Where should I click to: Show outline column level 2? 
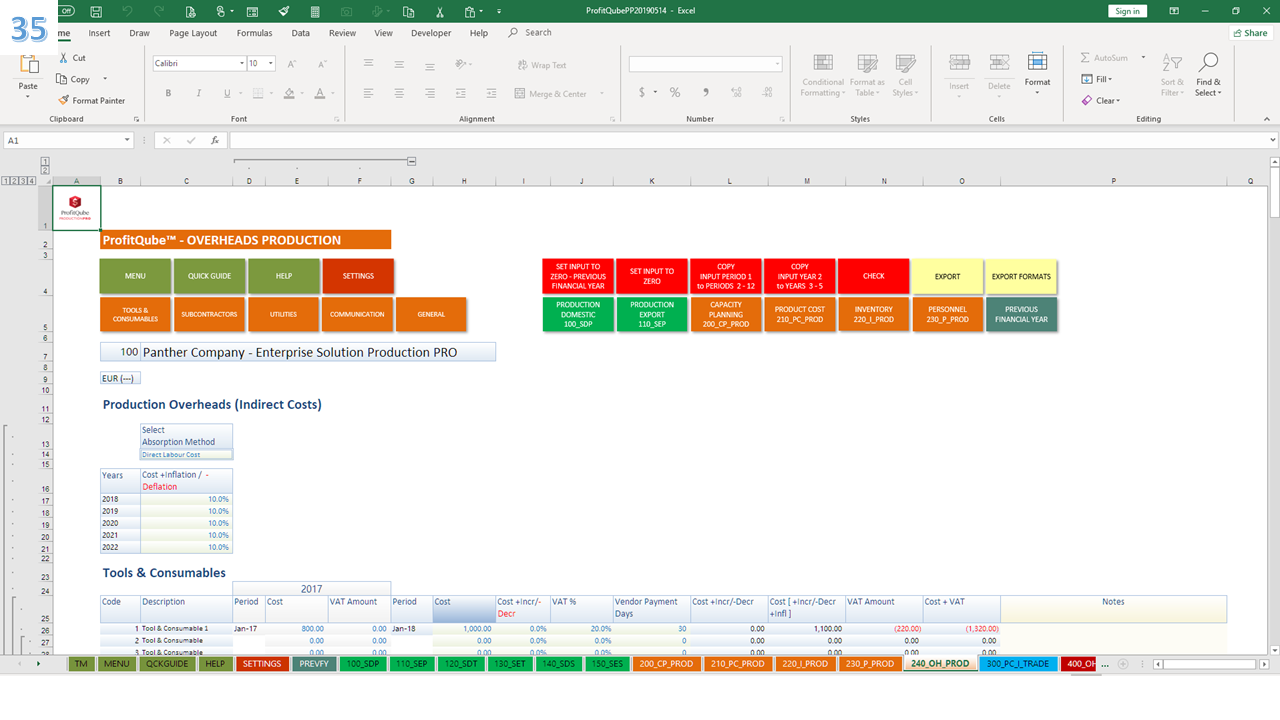45,170
